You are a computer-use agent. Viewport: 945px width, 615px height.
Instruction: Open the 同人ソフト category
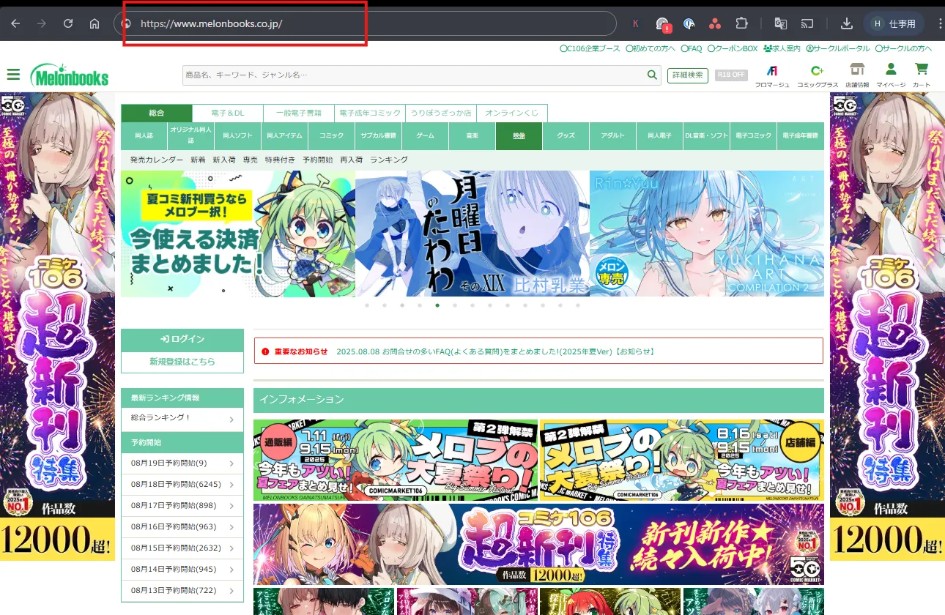coord(237,136)
